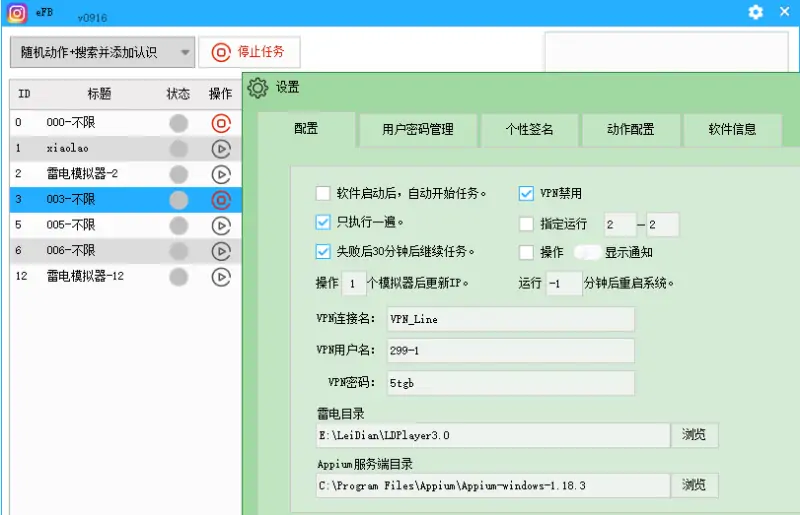Browse for the 雷电目录 folder
Screen dimensions: 800x515
click(694, 435)
